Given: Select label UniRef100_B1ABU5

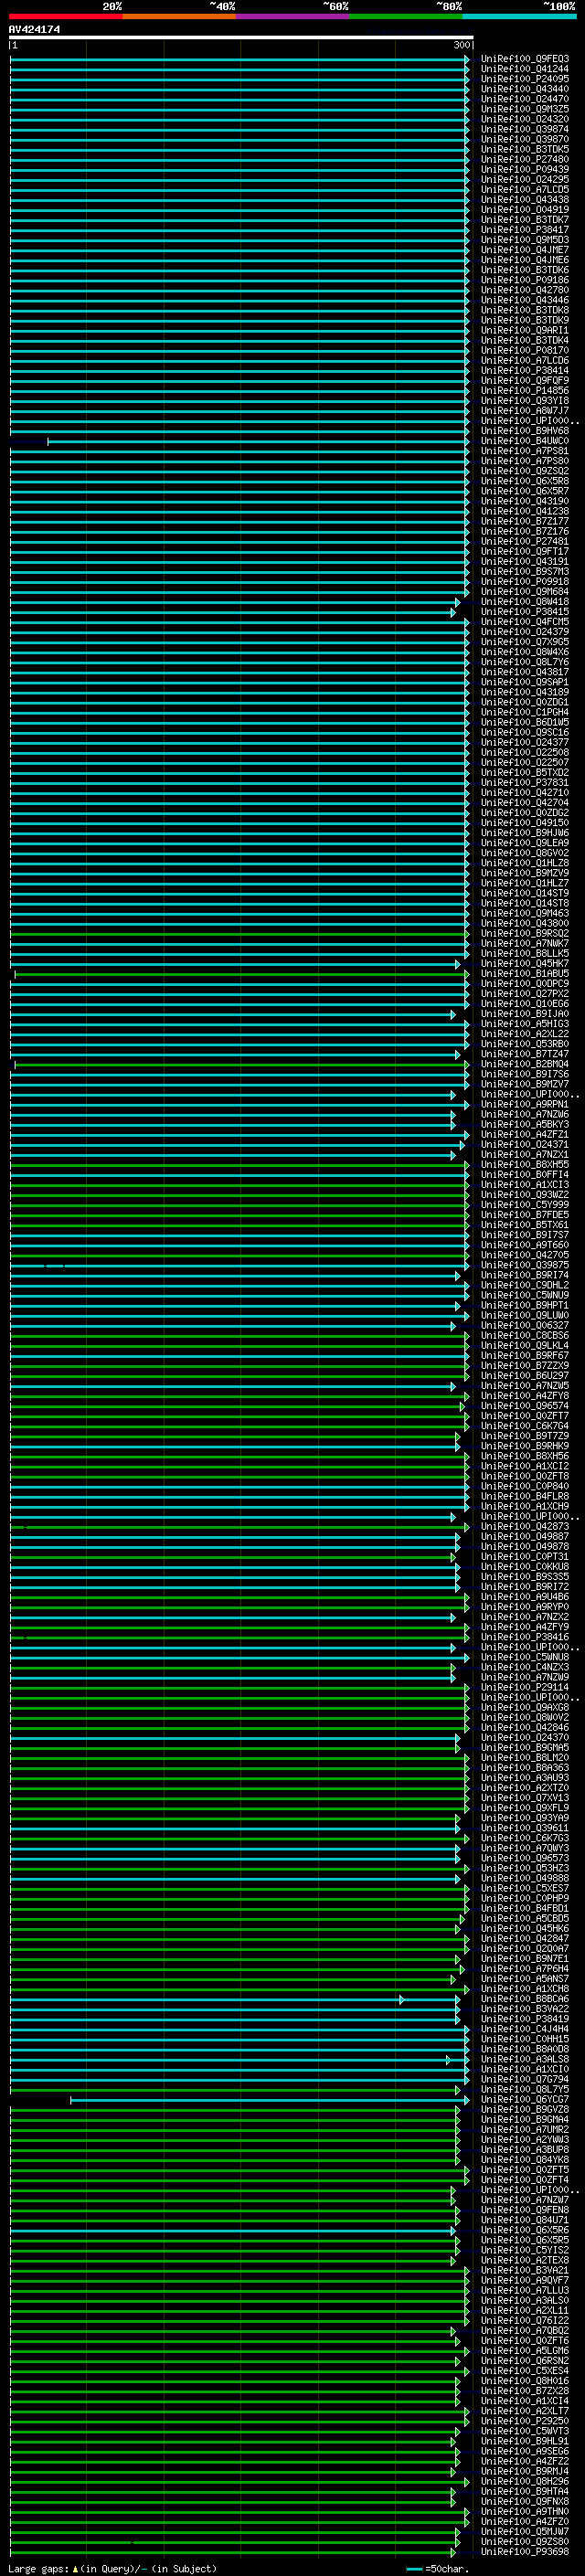Looking at the screenshot, I should pos(525,973).
